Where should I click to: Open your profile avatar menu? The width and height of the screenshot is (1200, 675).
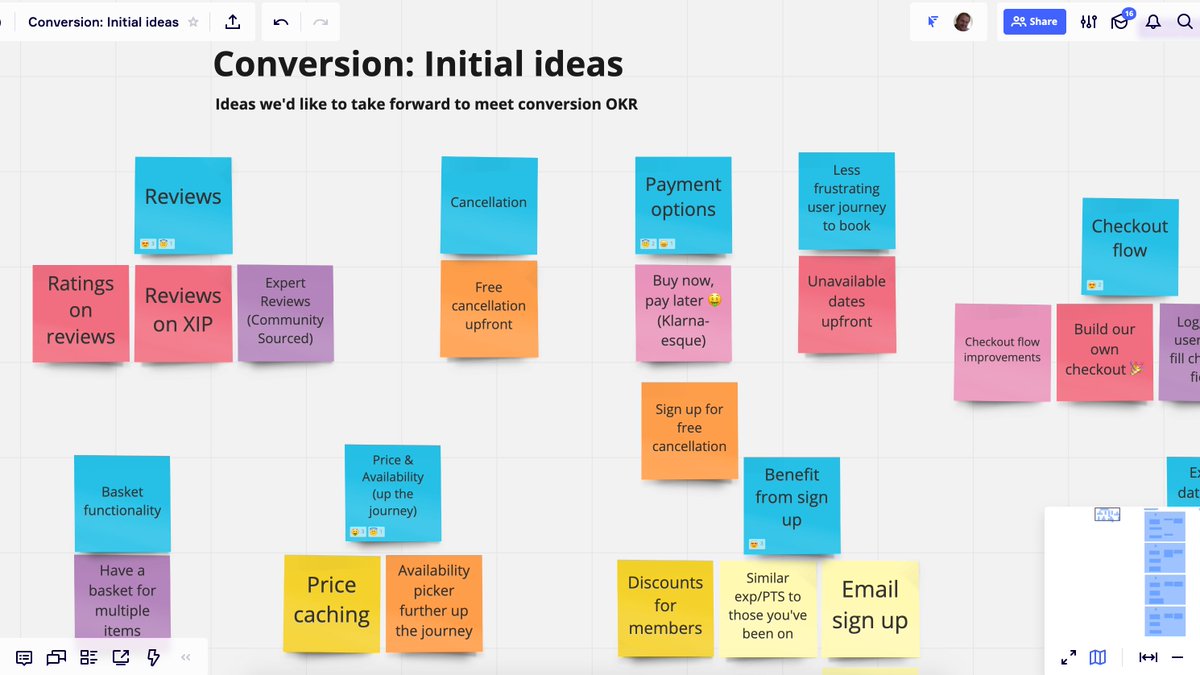click(x=962, y=20)
